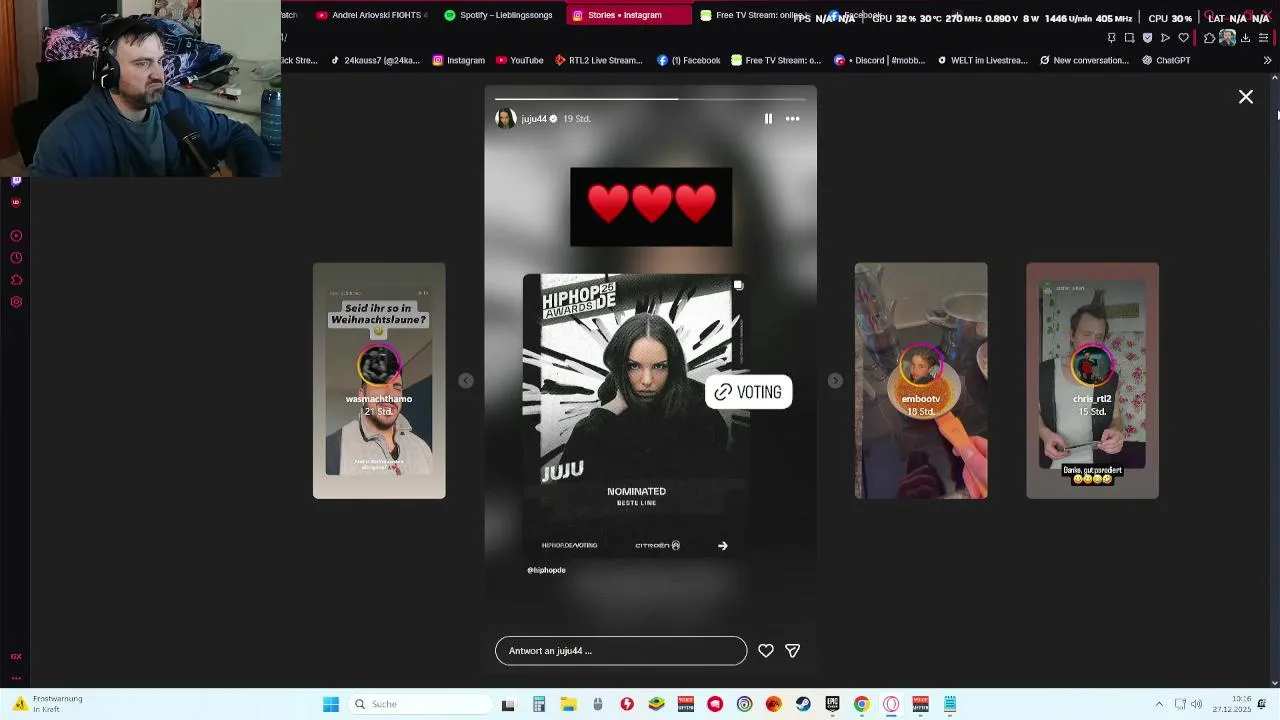1280x720 pixels.
Task: Go to the previous story arrow
Action: coord(466,380)
